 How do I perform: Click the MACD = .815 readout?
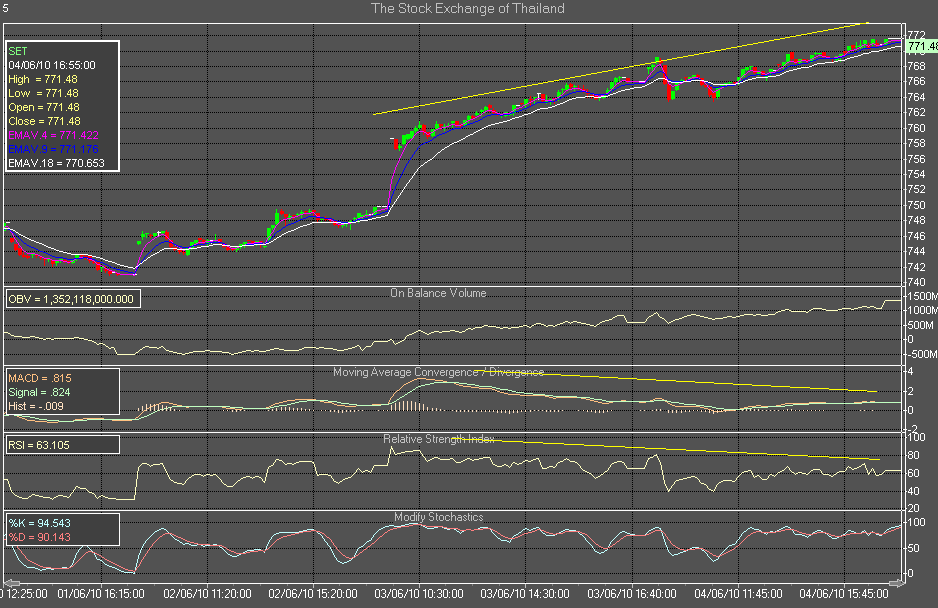(40, 378)
